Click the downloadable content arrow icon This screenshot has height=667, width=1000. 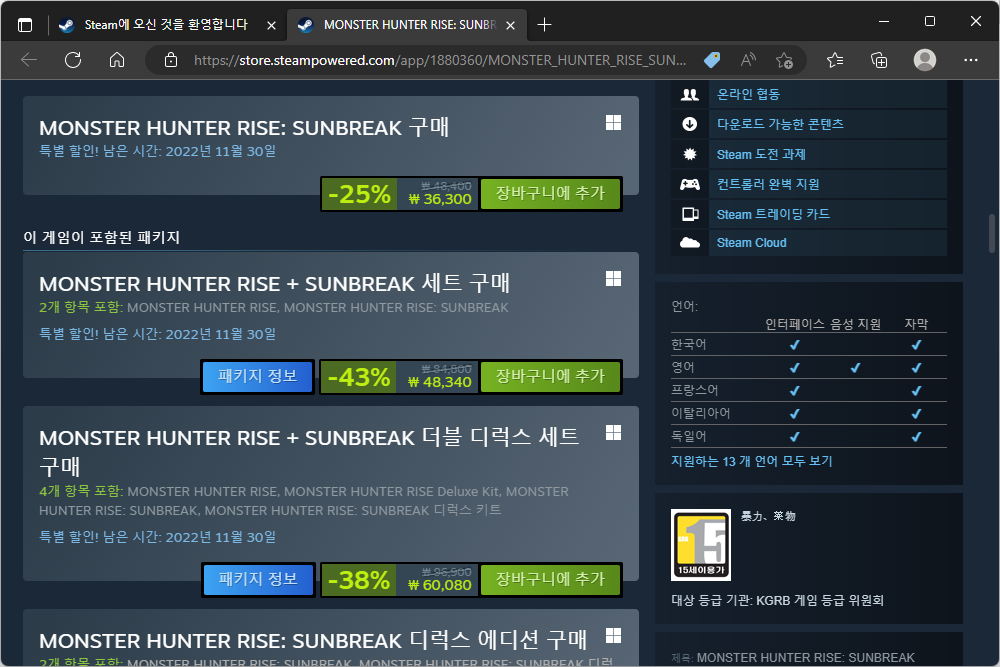pos(689,124)
